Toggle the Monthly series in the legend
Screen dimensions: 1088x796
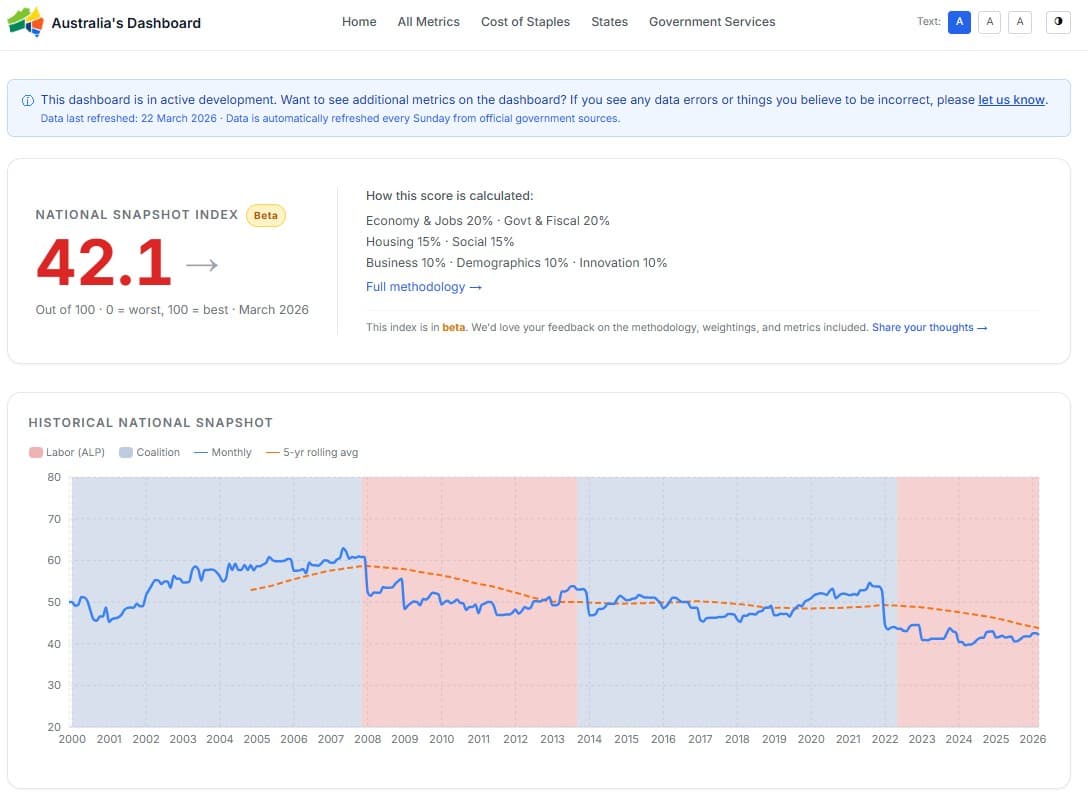[x=223, y=452]
